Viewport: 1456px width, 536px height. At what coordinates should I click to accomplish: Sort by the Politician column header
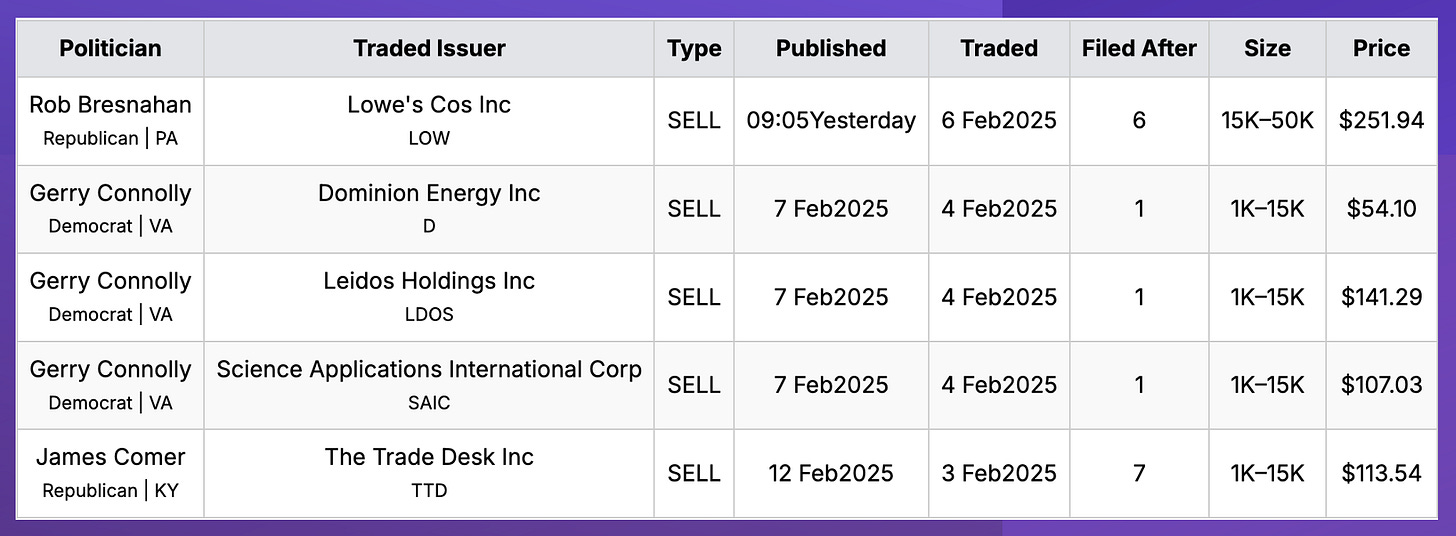(110, 48)
